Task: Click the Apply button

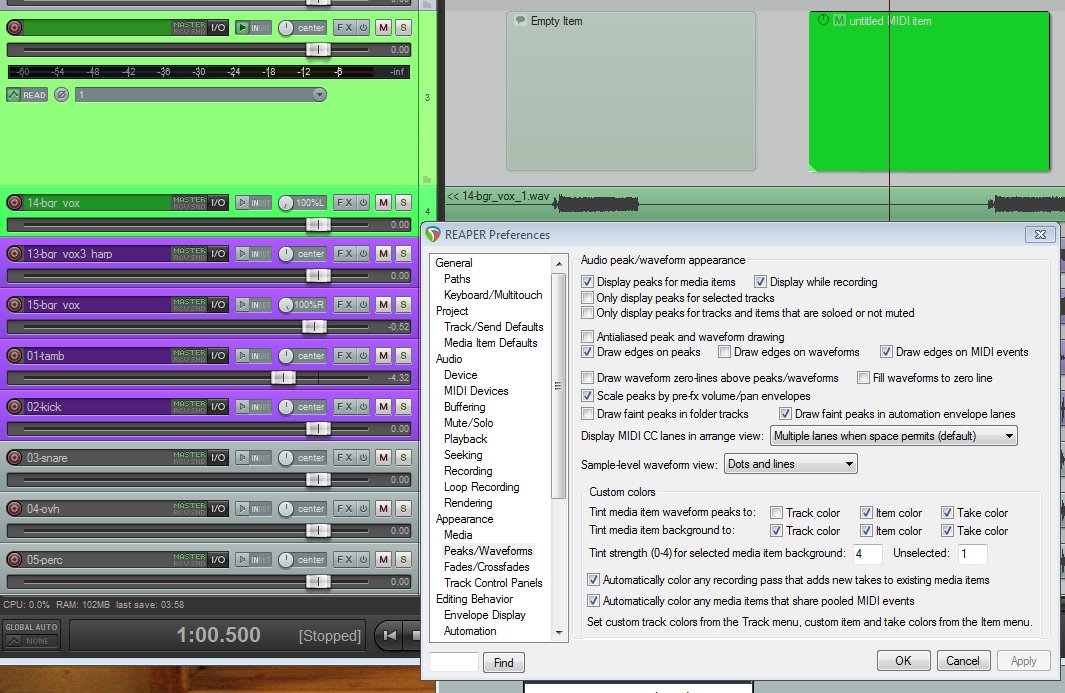Action: 1024,660
